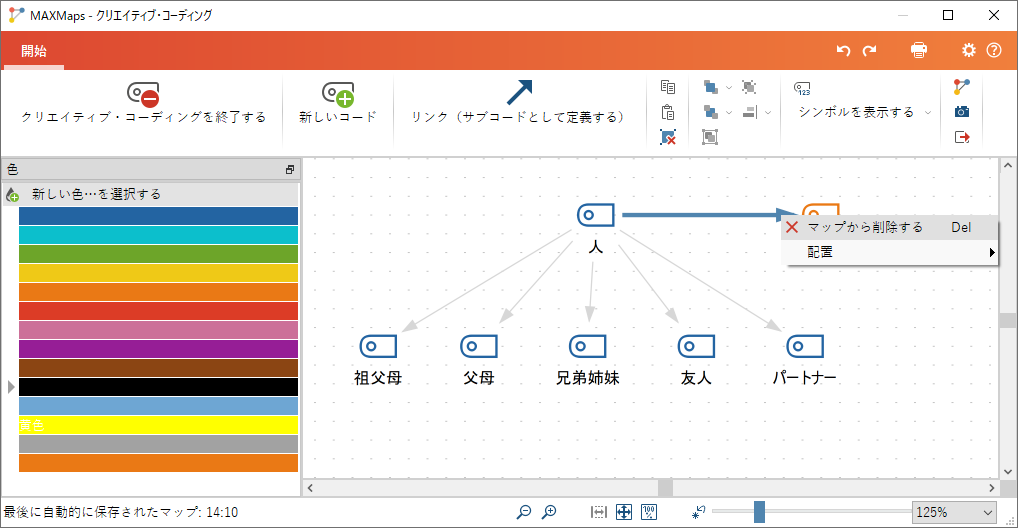
Task: Open the 配置 context menu entry
Action: click(889, 252)
